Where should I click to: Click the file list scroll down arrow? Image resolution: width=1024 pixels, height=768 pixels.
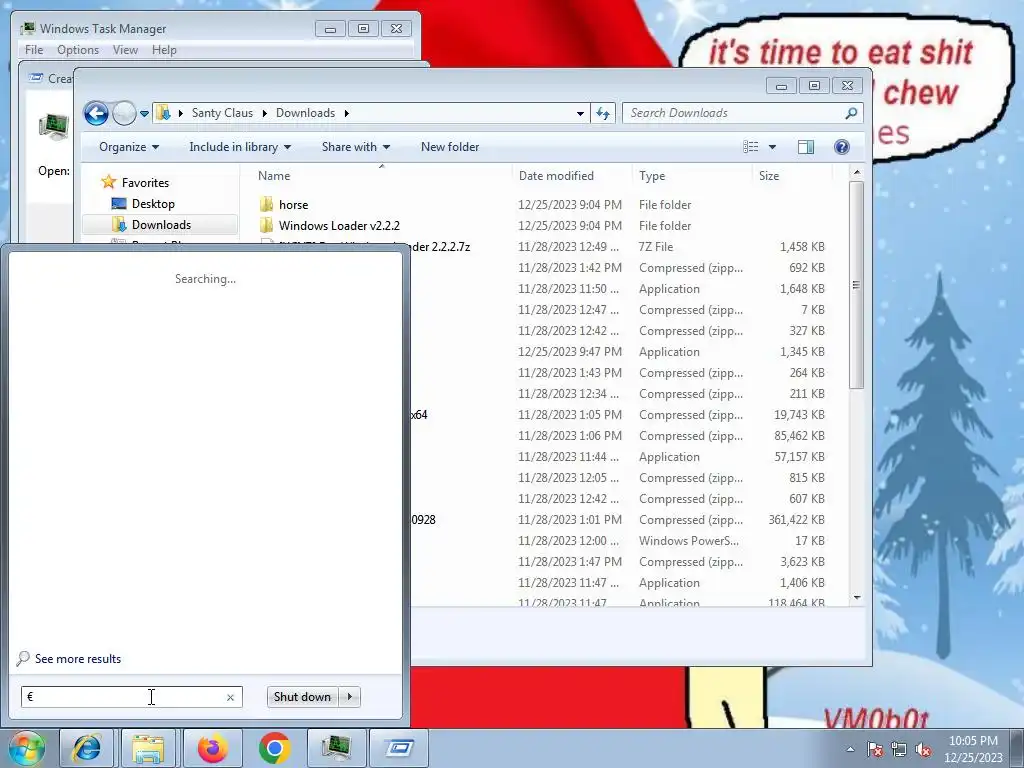857,598
